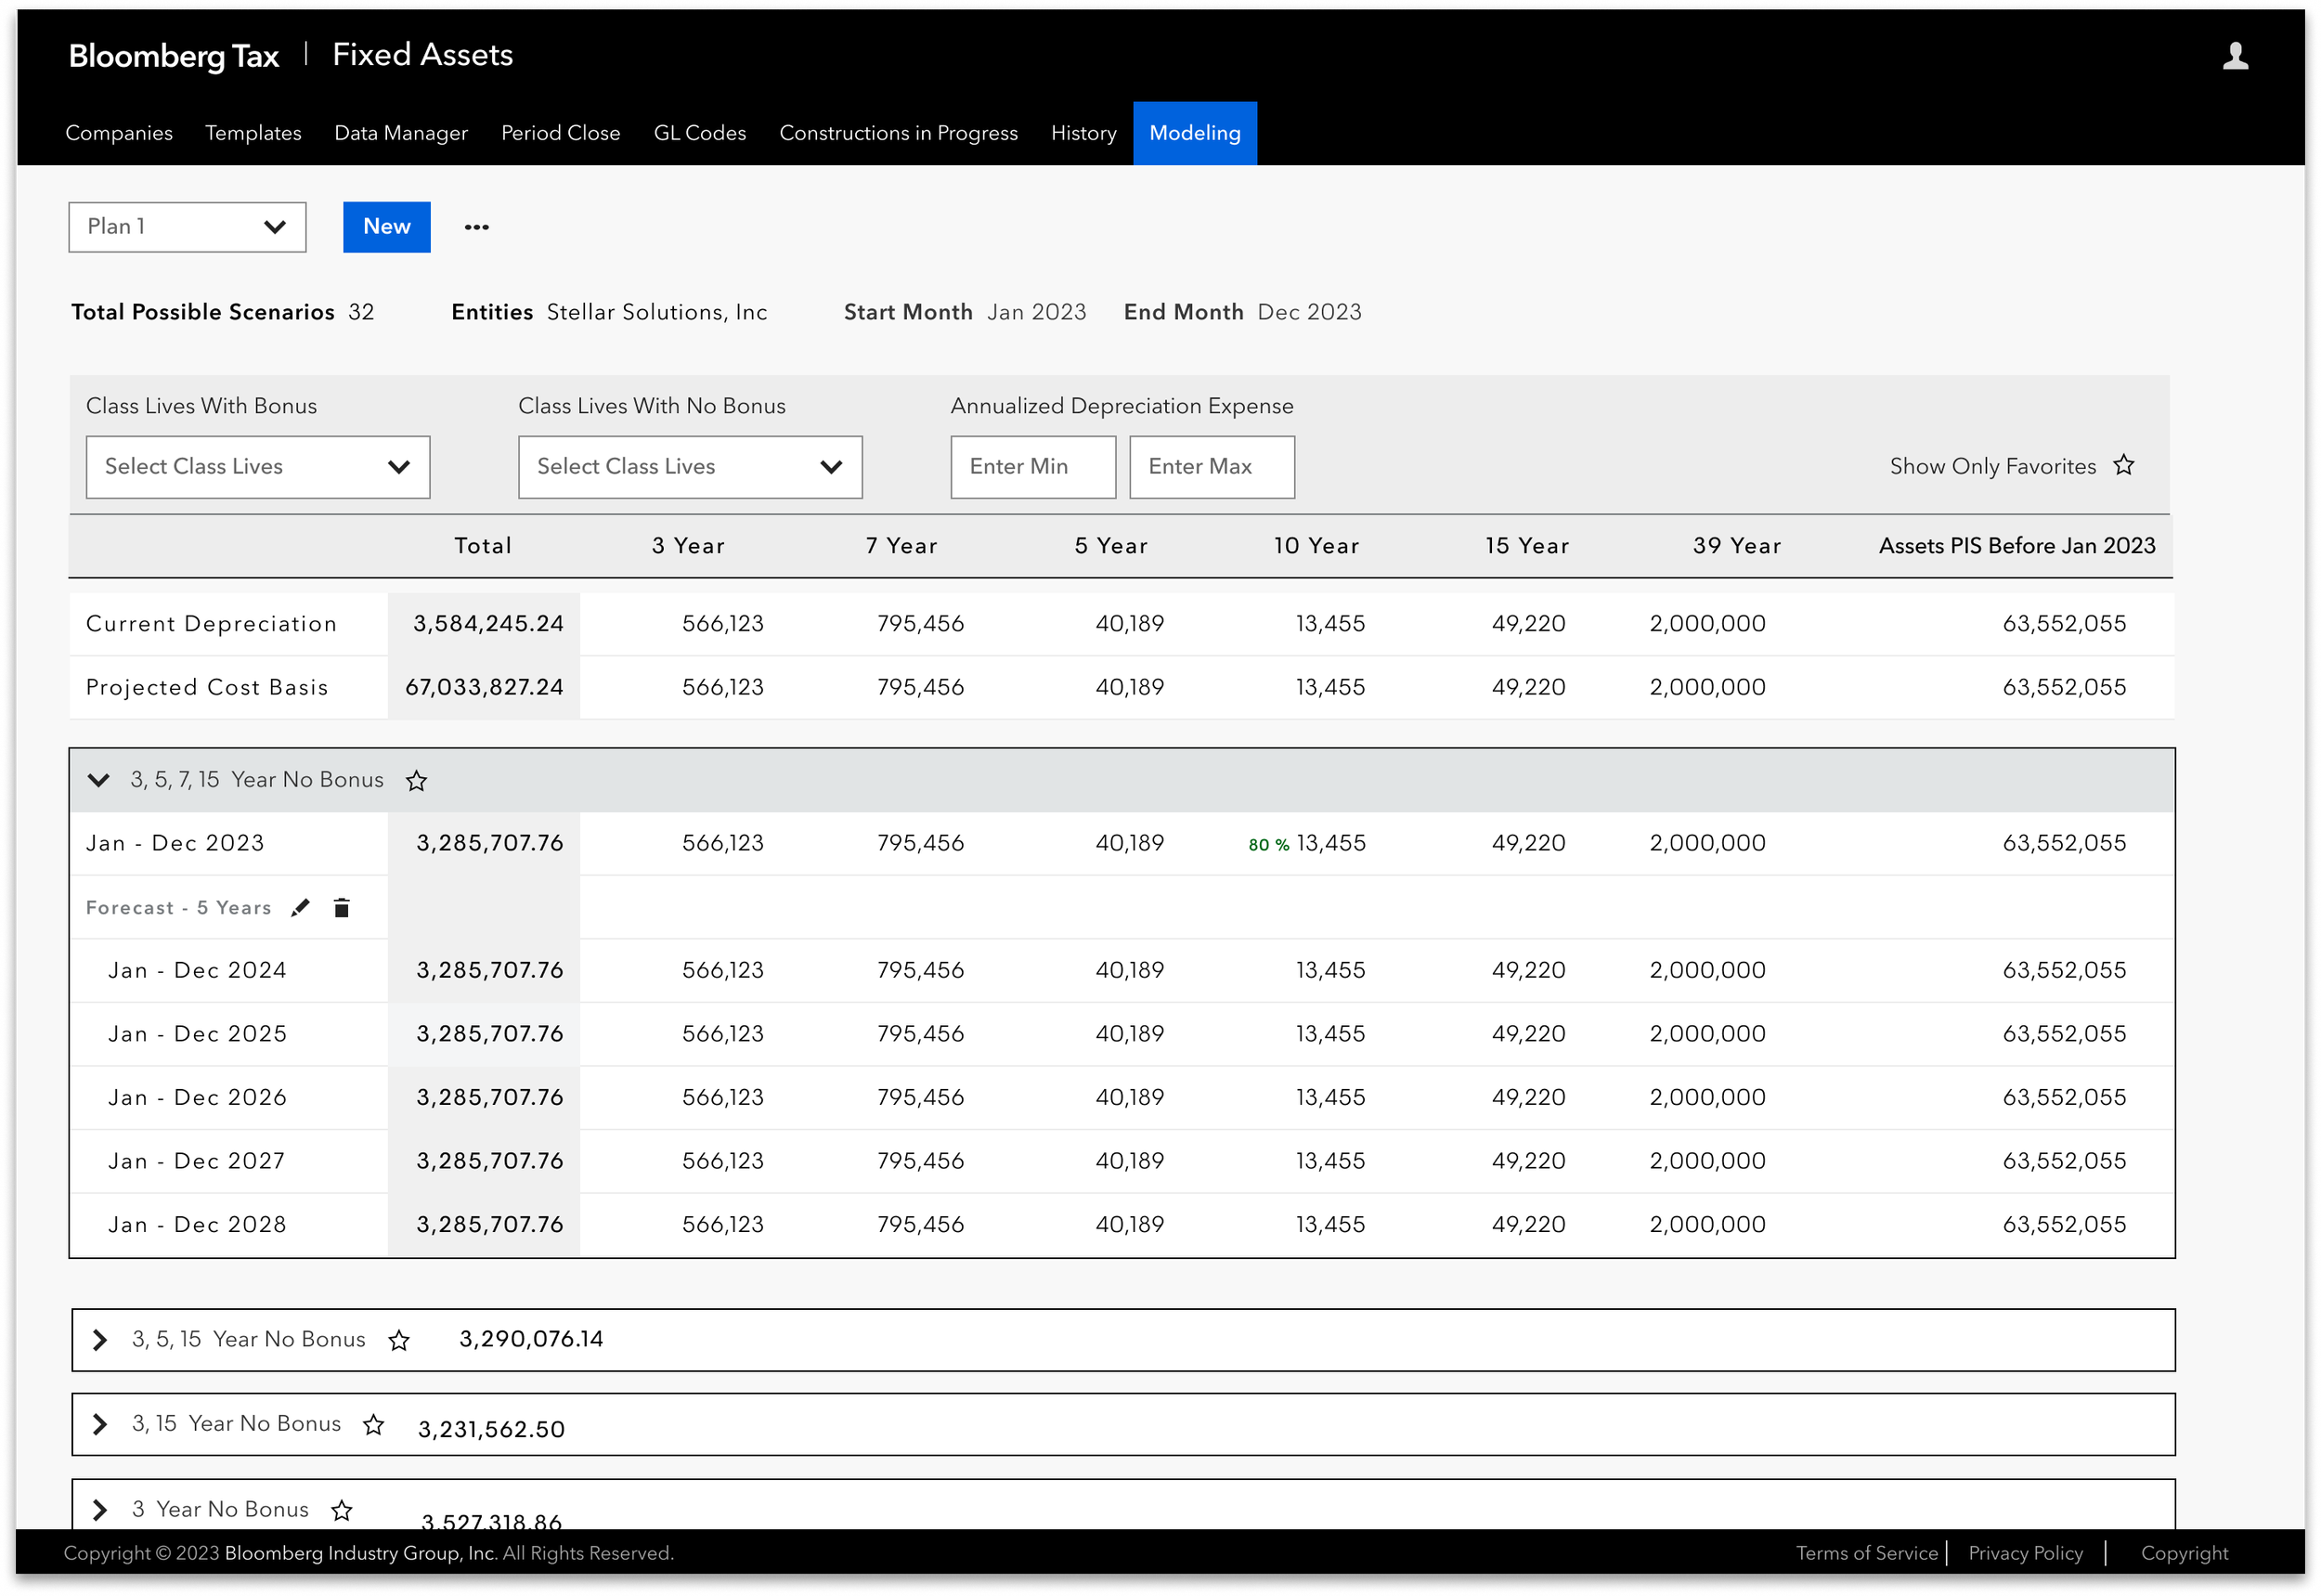Open the Privacy Policy link
Viewport: 2321px width, 1596px height.
(2025, 1553)
